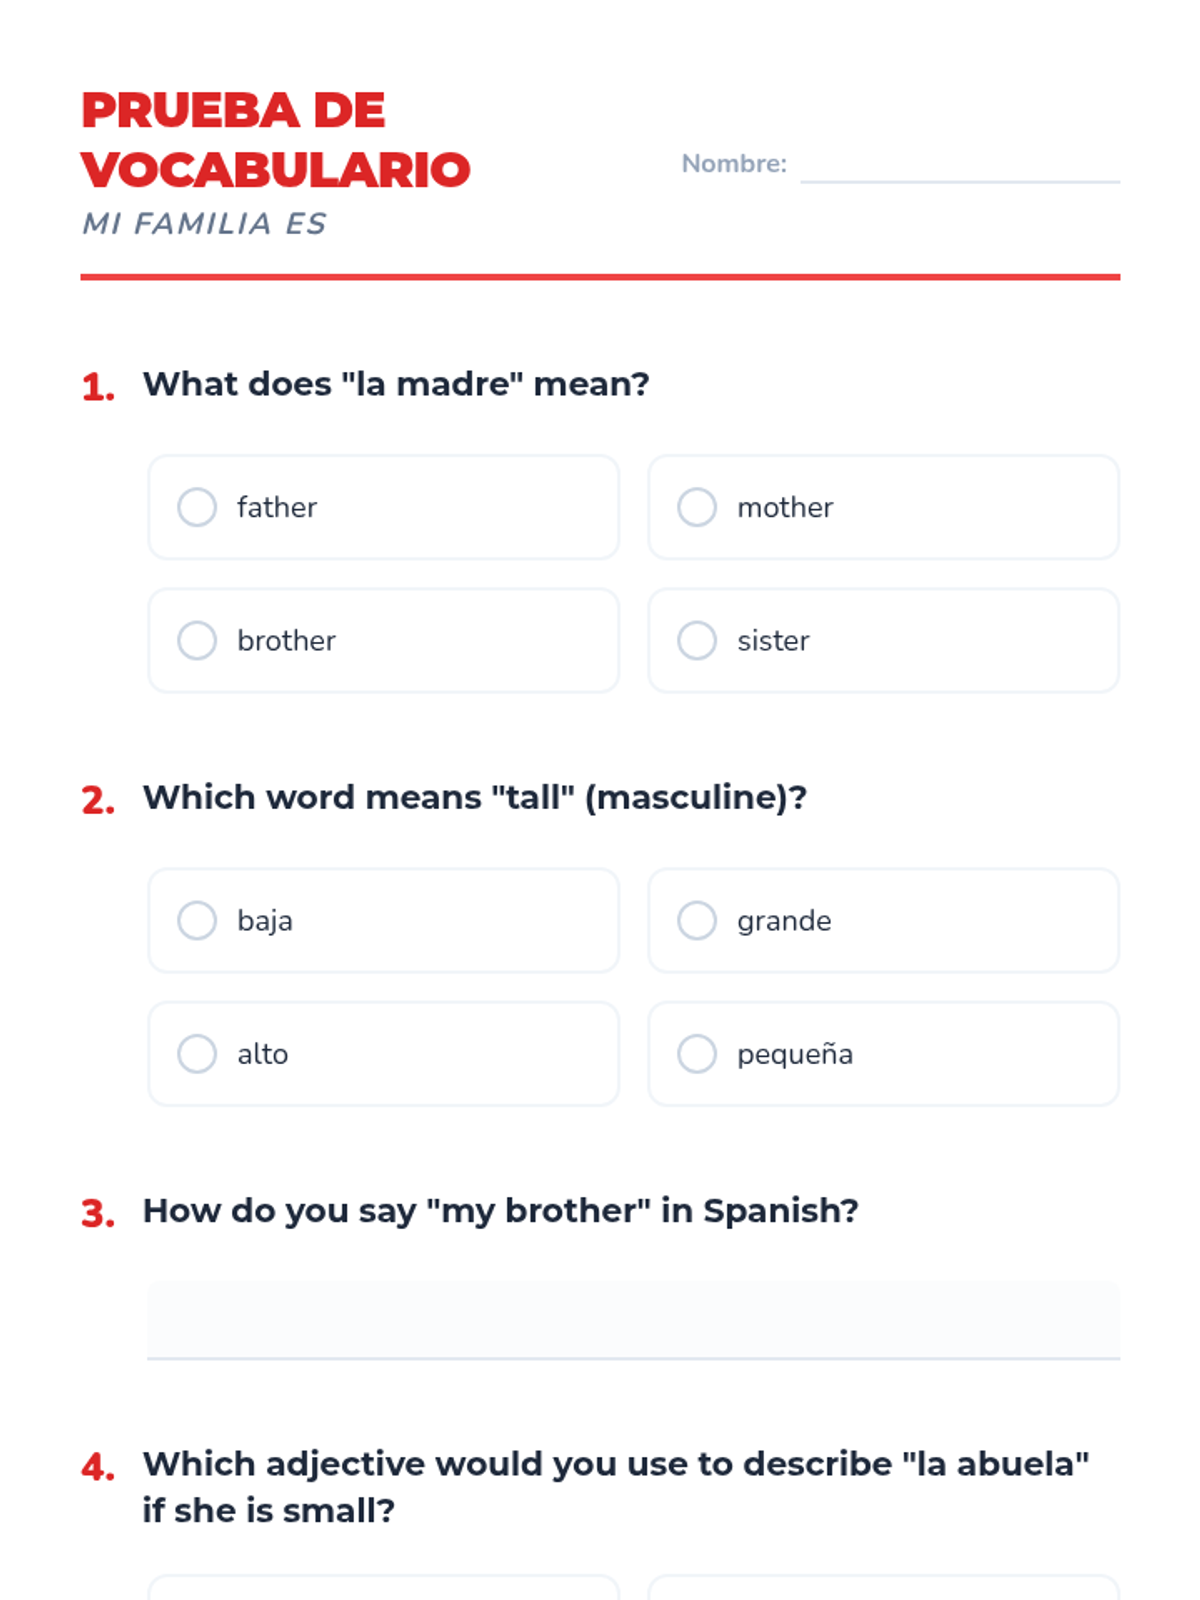This screenshot has height=1600, width=1200.
Task: Choose the "grande" radio option
Action: tap(697, 920)
